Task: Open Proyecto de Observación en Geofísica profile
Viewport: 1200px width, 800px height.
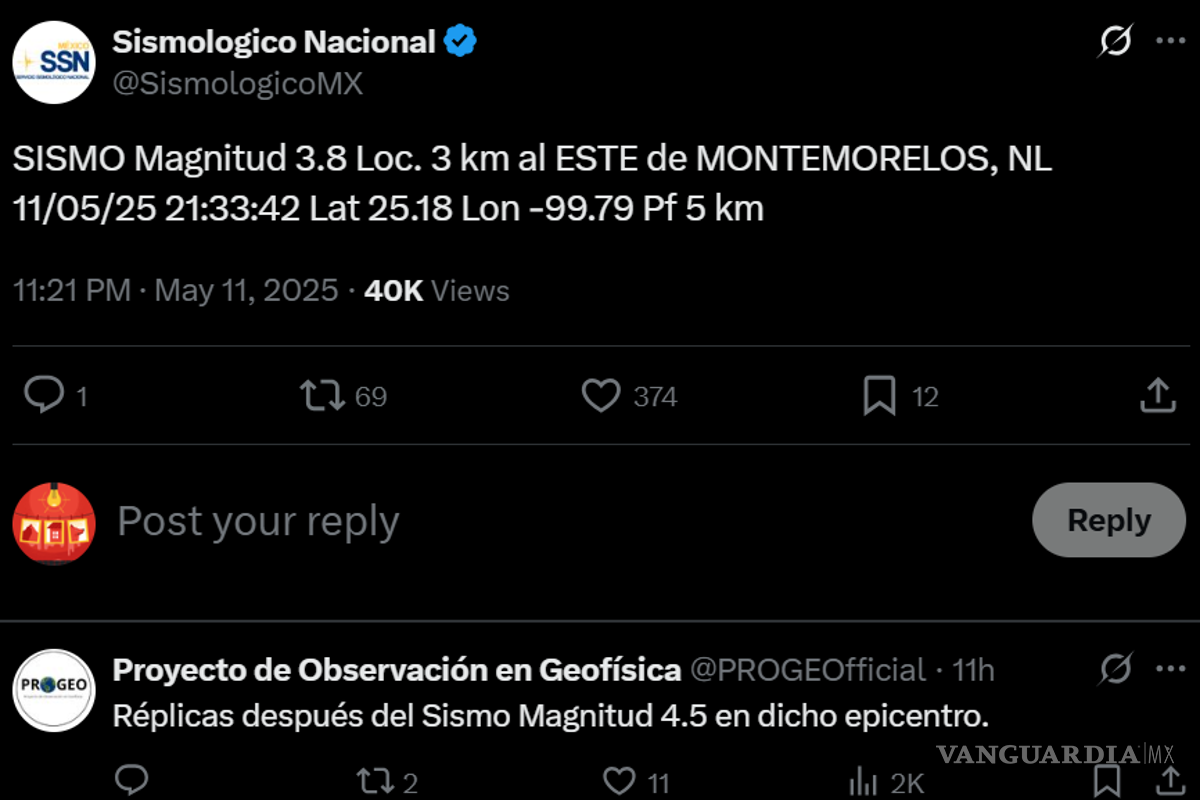Action: 397,669
